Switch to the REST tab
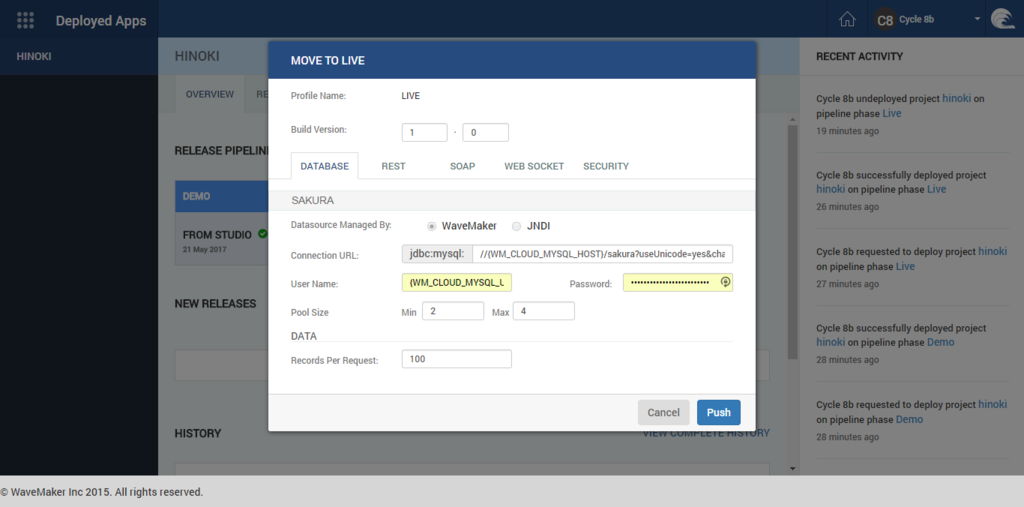This screenshot has width=1024, height=507. pyautogui.click(x=393, y=166)
